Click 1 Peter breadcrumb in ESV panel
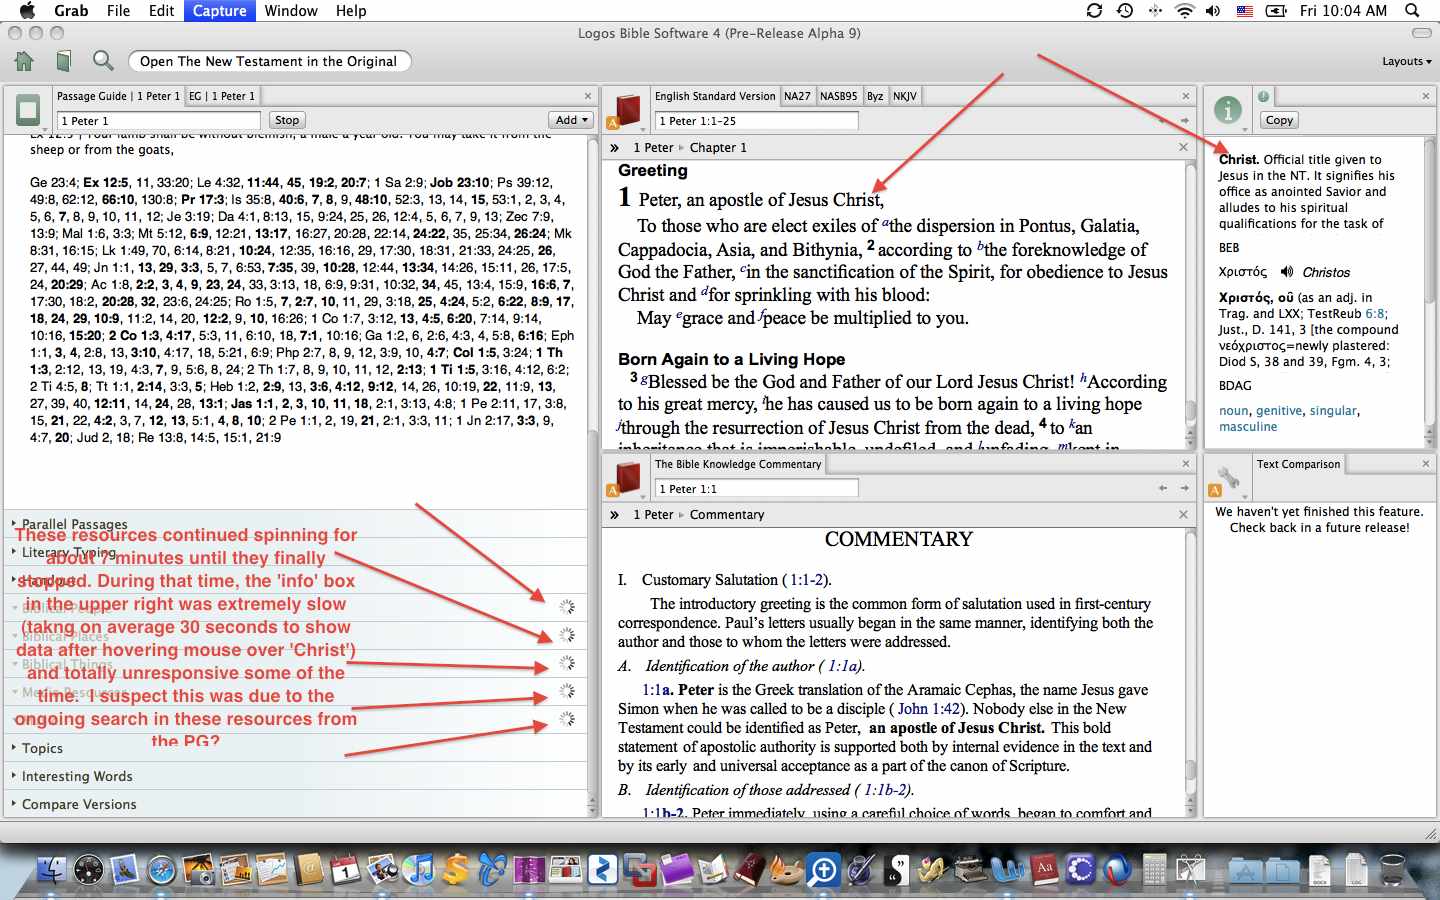Viewport: 1440px width, 900px height. (x=653, y=147)
